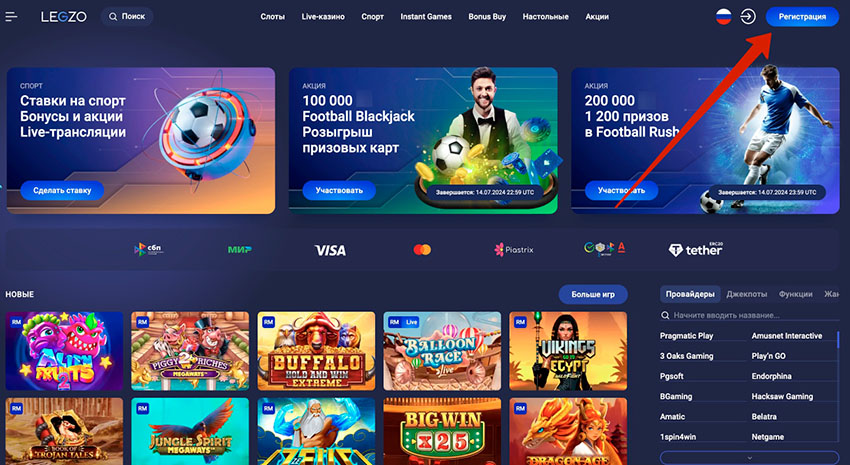The height and width of the screenshot is (465, 850).
Task: Click the Russian flag language icon
Action: pyautogui.click(x=723, y=17)
